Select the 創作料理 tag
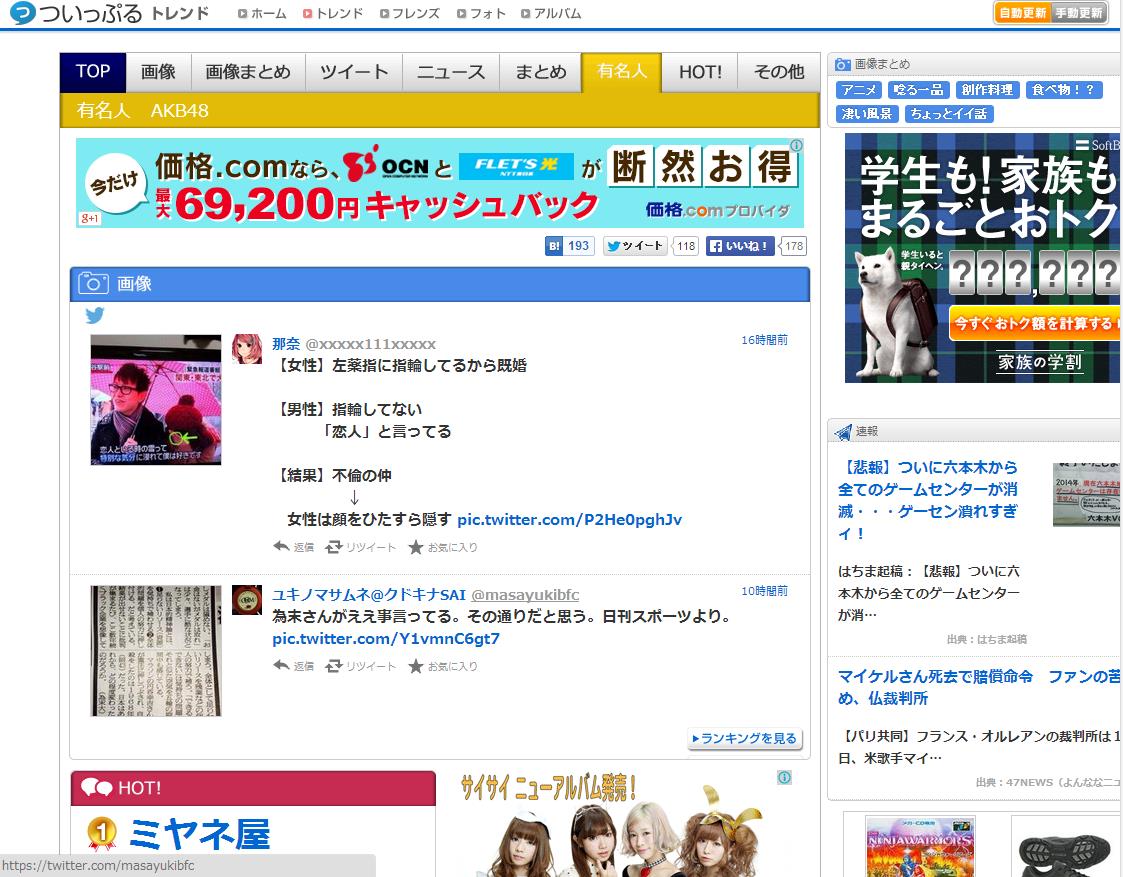The width and height of the screenshot is (1123, 877). (x=987, y=89)
